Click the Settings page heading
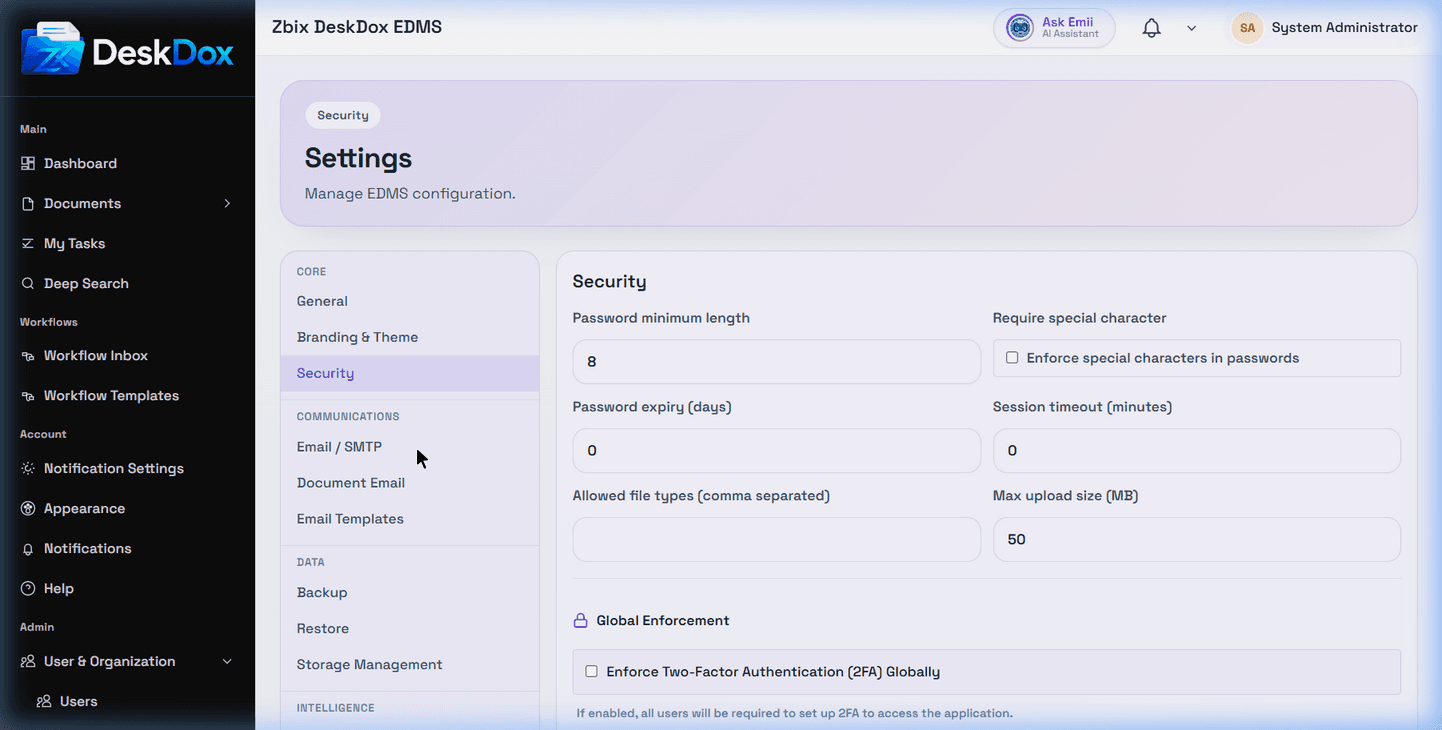 pyautogui.click(x=358, y=158)
